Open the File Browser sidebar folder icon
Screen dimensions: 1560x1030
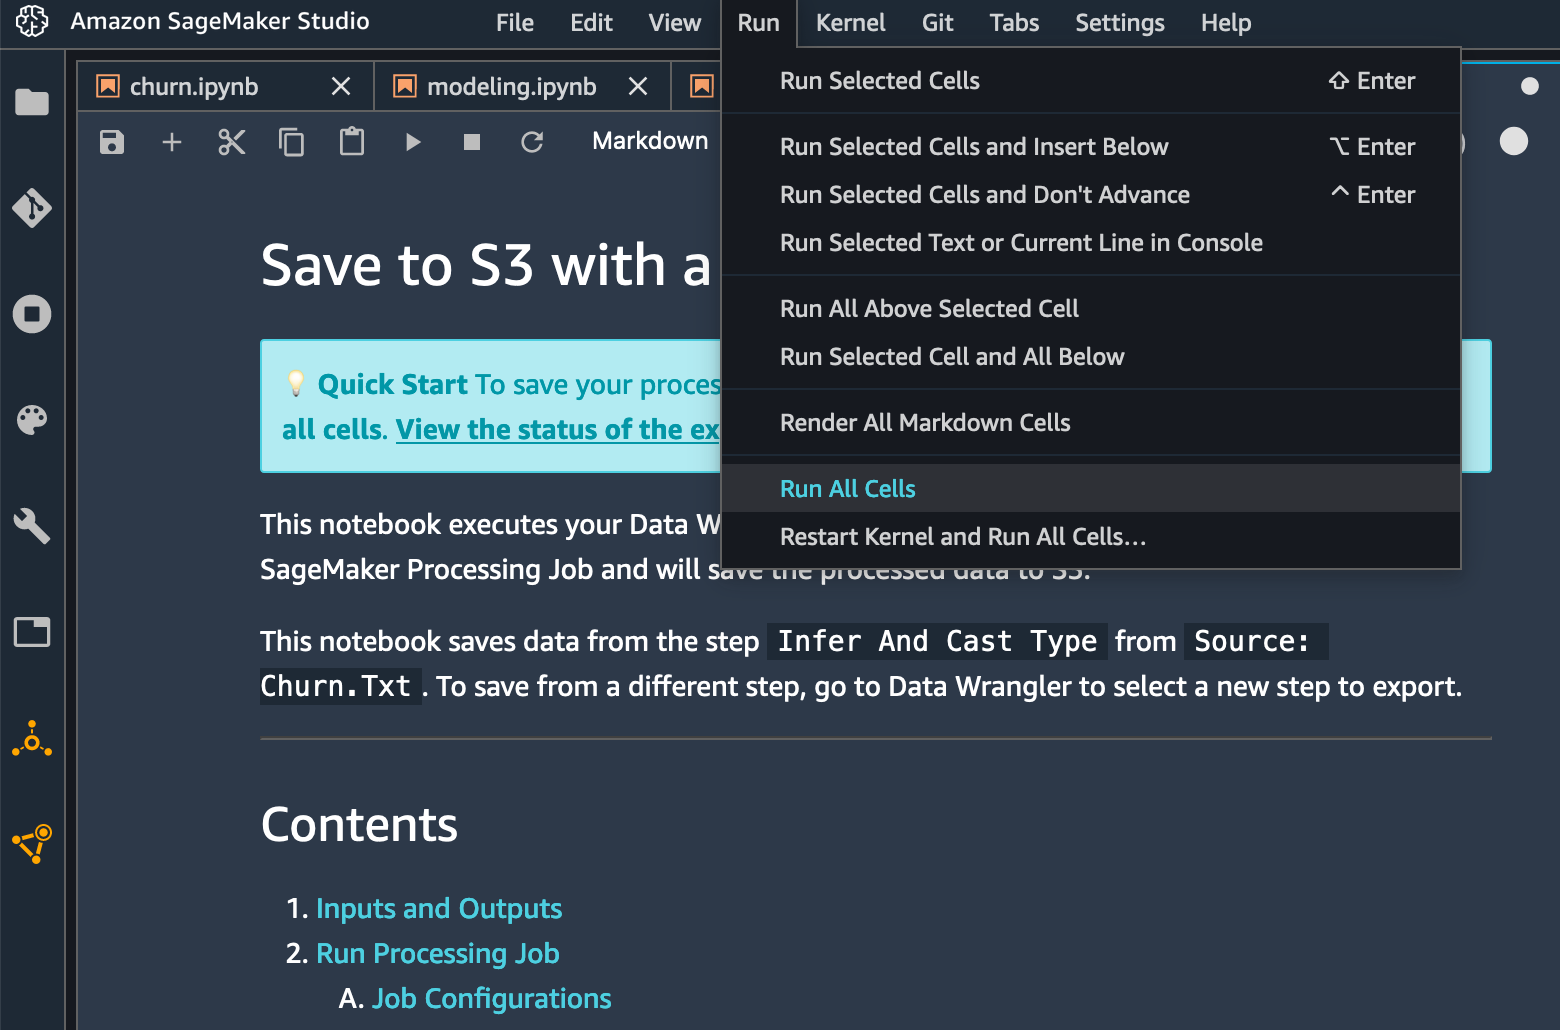click(x=32, y=102)
